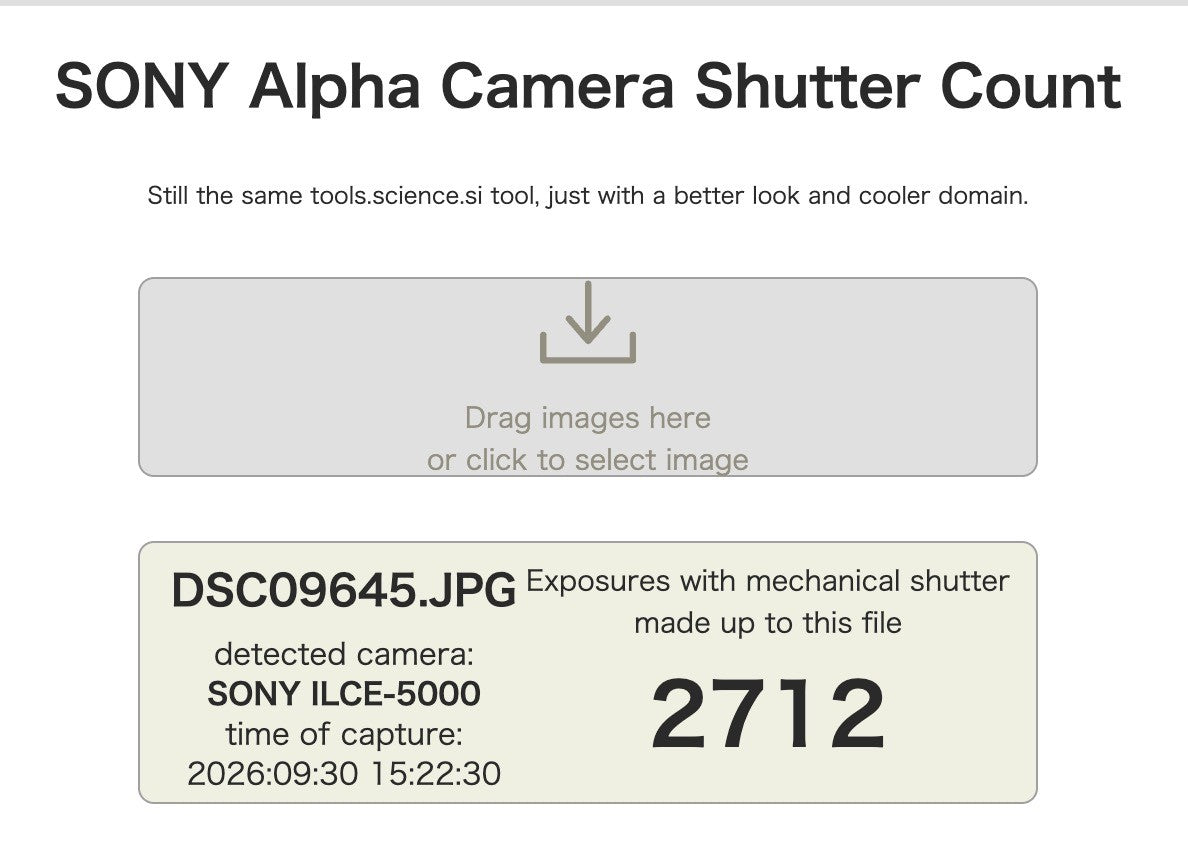The width and height of the screenshot is (1188, 844).
Task: Click 'Exposures with mechanical shutter' text
Action: [768, 581]
